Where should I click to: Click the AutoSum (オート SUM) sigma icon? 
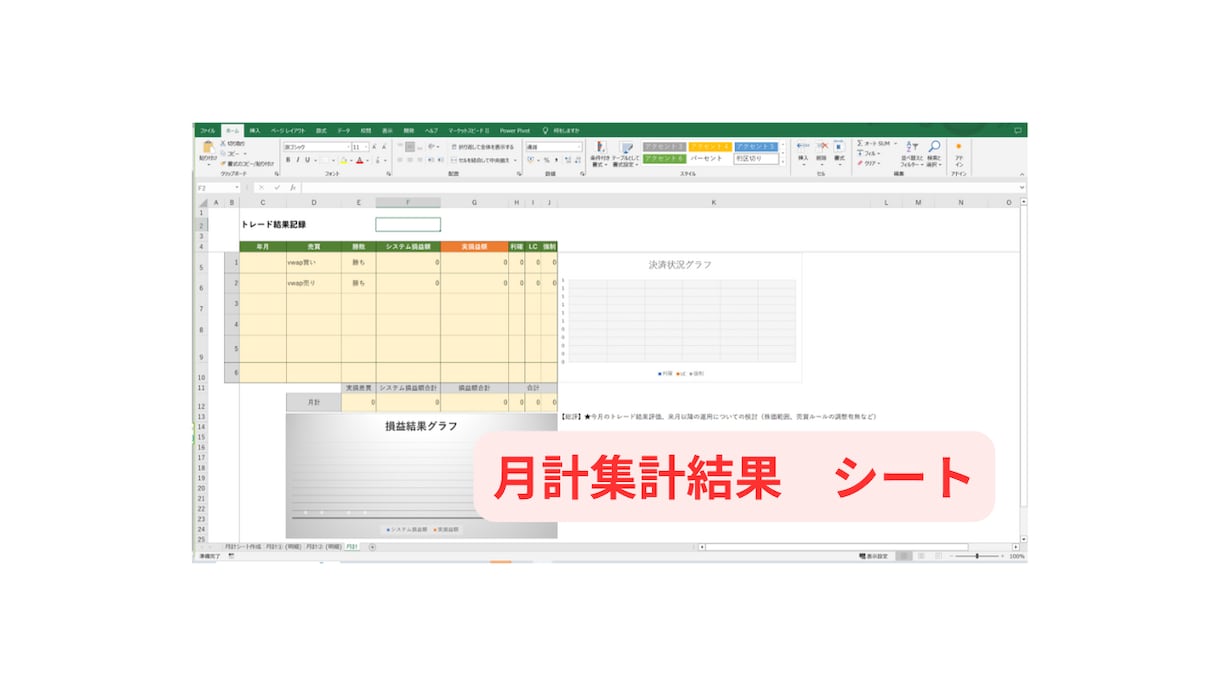[860, 143]
